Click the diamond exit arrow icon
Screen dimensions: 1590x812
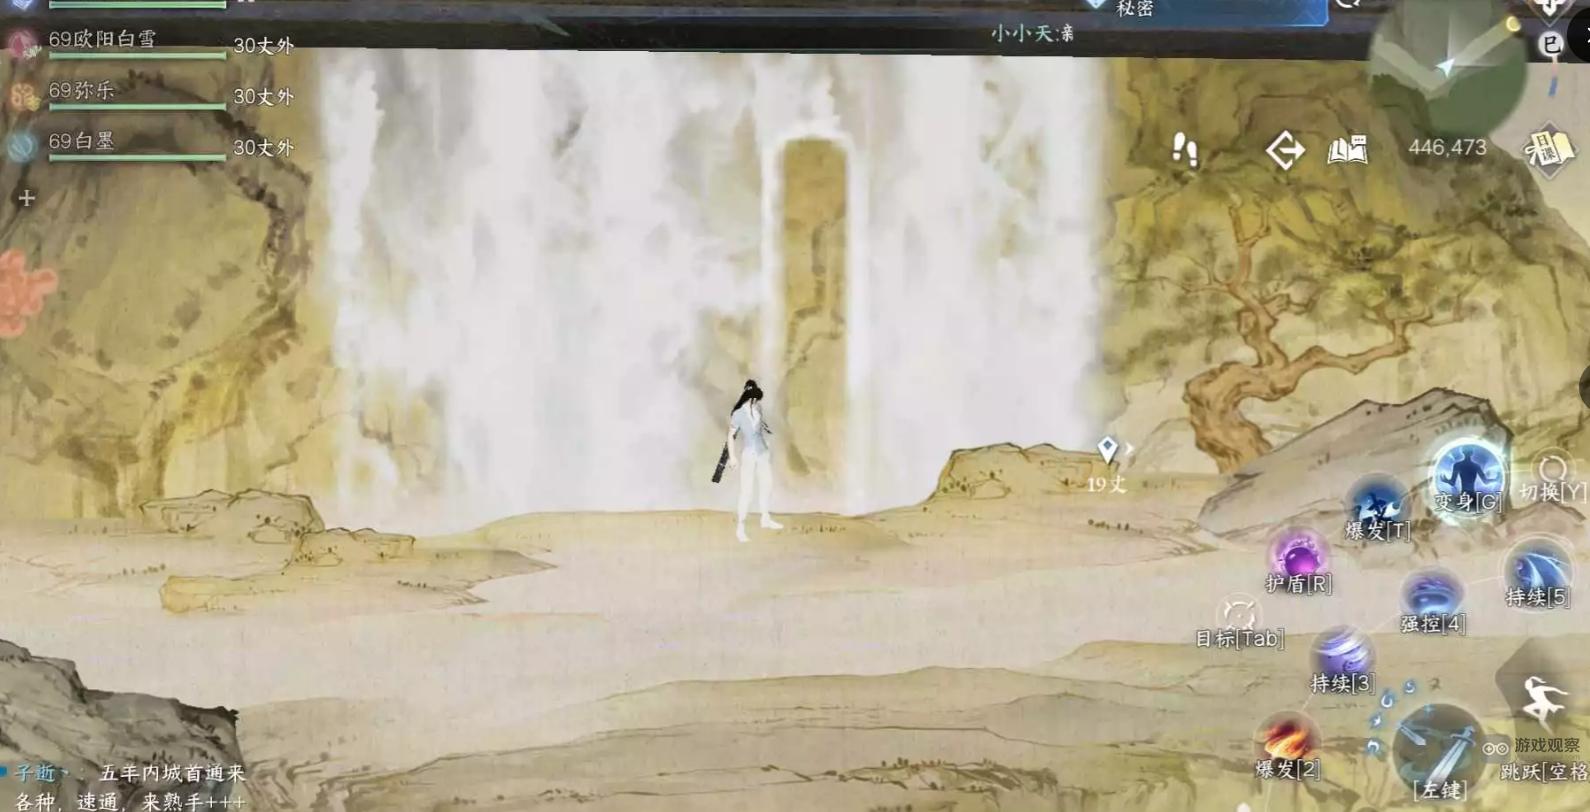point(1285,150)
